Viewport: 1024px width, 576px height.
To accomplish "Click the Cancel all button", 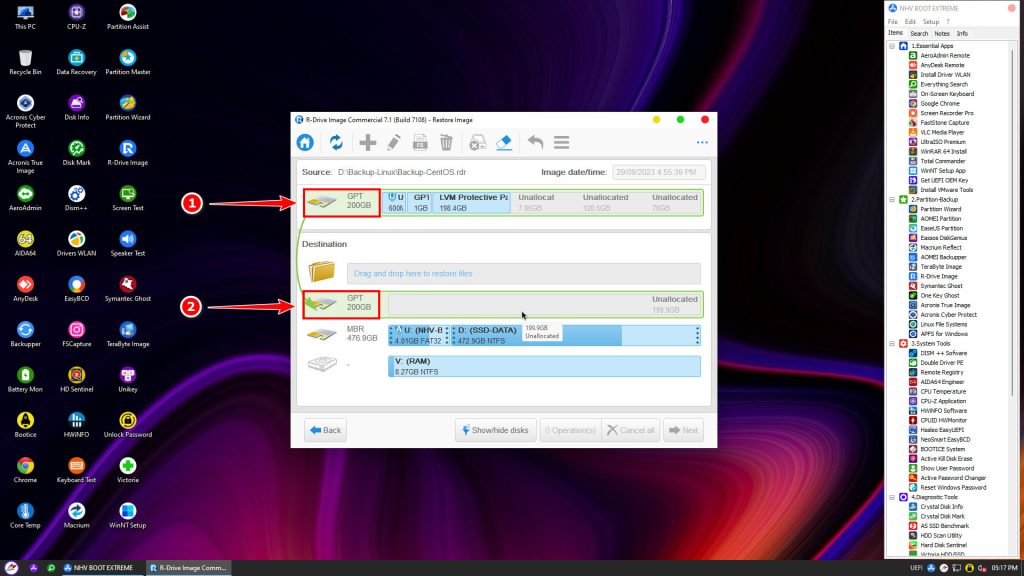I will [x=631, y=430].
